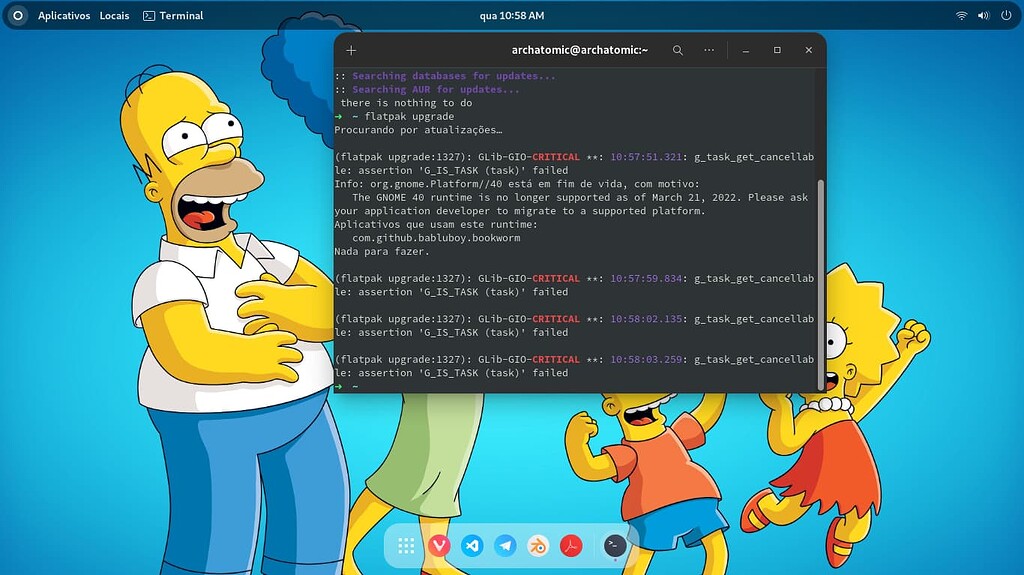1024x575 pixels.
Task: Launch Blender from the dock
Action: pos(538,546)
